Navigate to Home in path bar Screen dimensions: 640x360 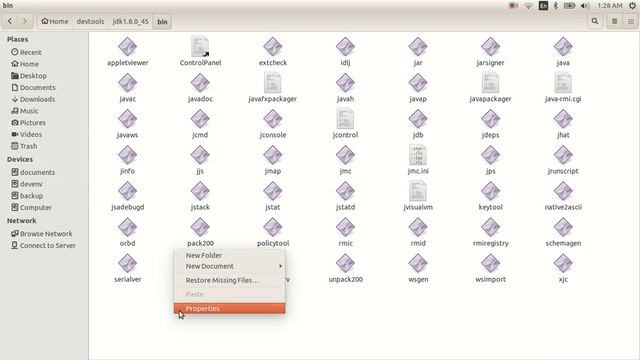(x=55, y=21)
